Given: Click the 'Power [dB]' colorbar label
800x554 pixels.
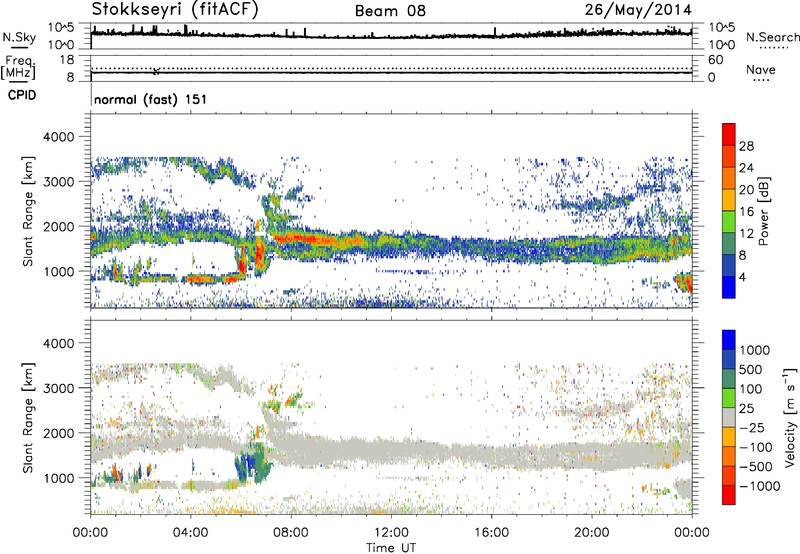Looking at the screenshot, I should click(x=763, y=211).
